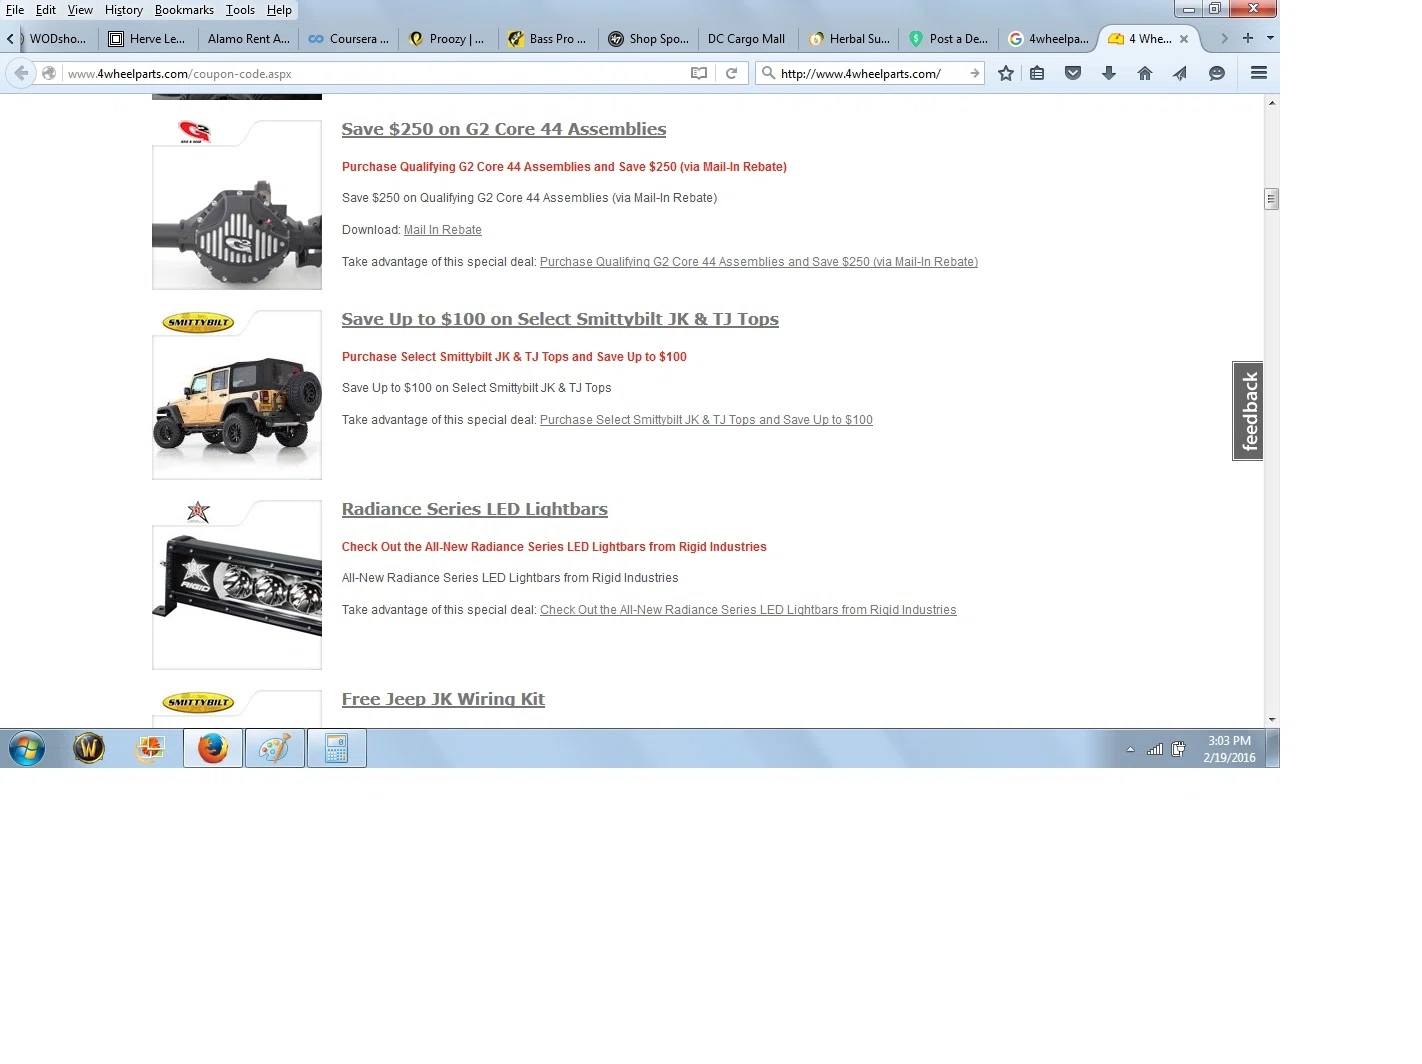The width and height of the screenshot is (1422, 1064).
Task: Click the Firefox taskbar icon
Action: tap(213, 748)
